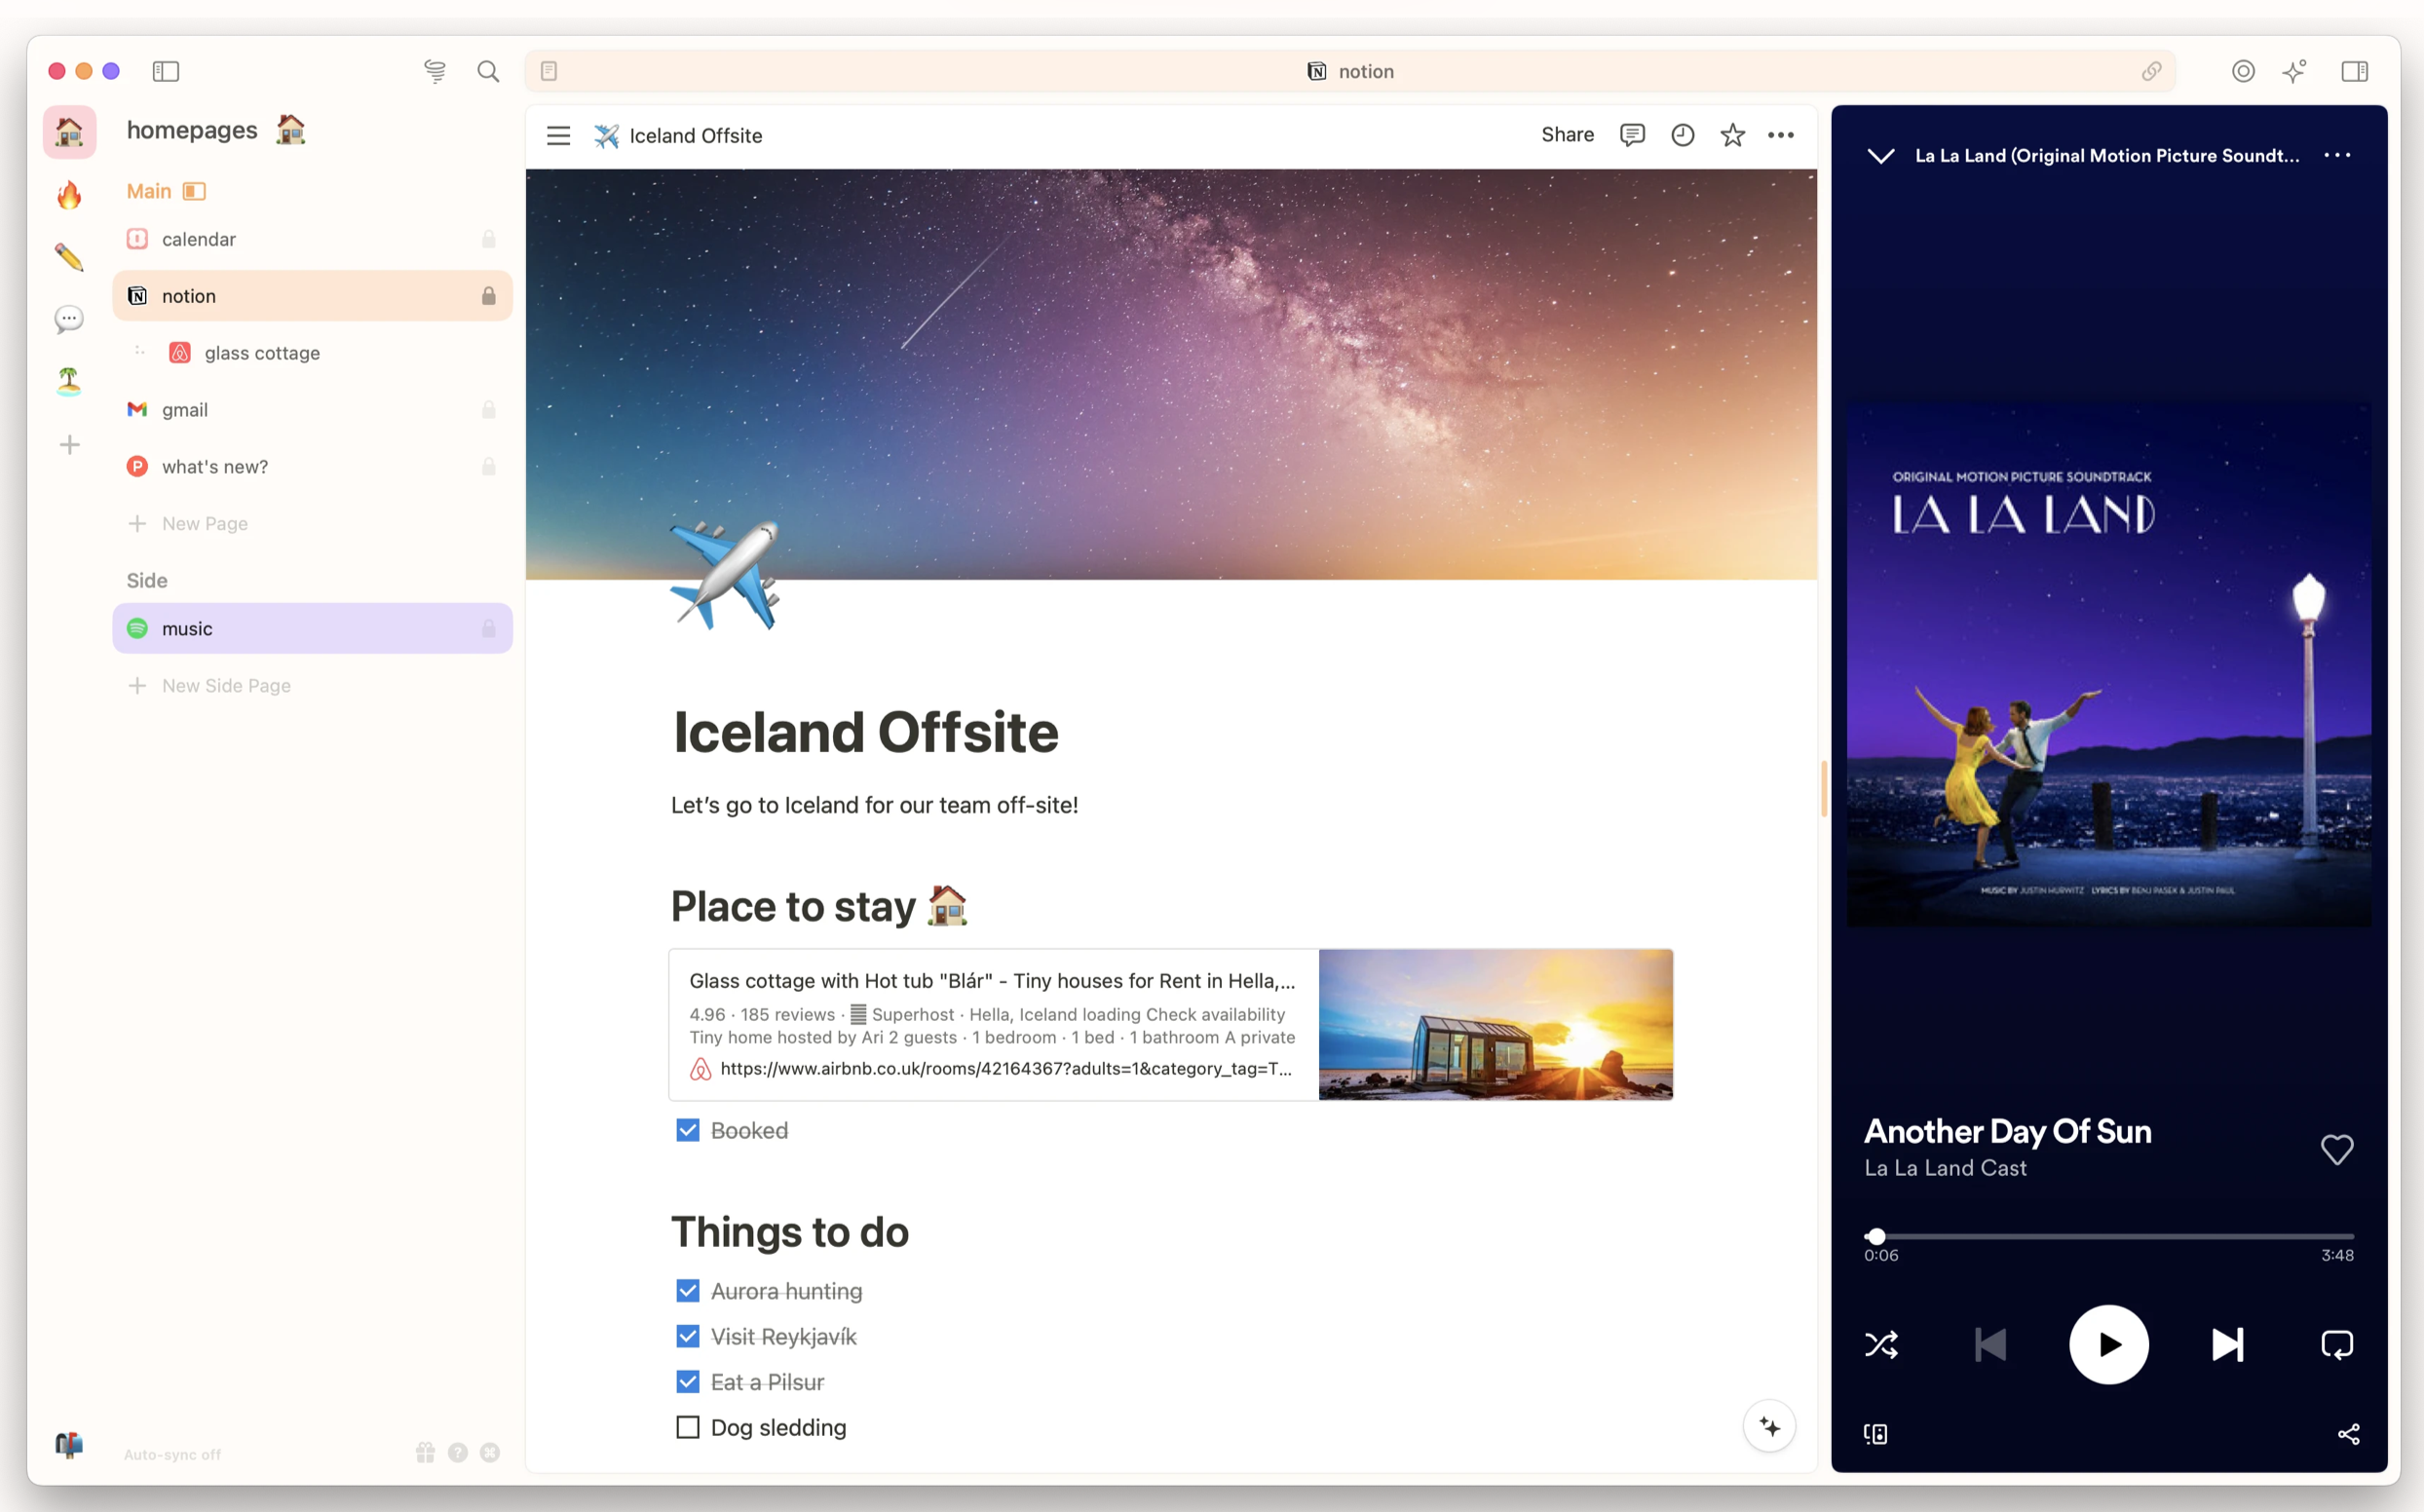Image resolution: width=2424 pixels, height=1512 pixels.
Task: Click the song progress bar
Action: pyautogui.click(x=2108, y=1236)
